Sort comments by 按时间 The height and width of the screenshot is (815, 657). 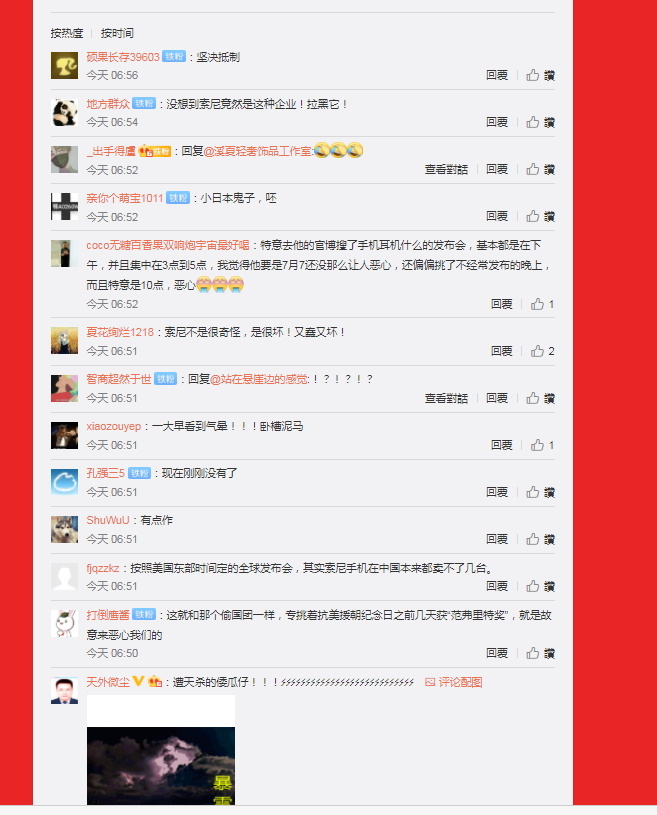117,33
